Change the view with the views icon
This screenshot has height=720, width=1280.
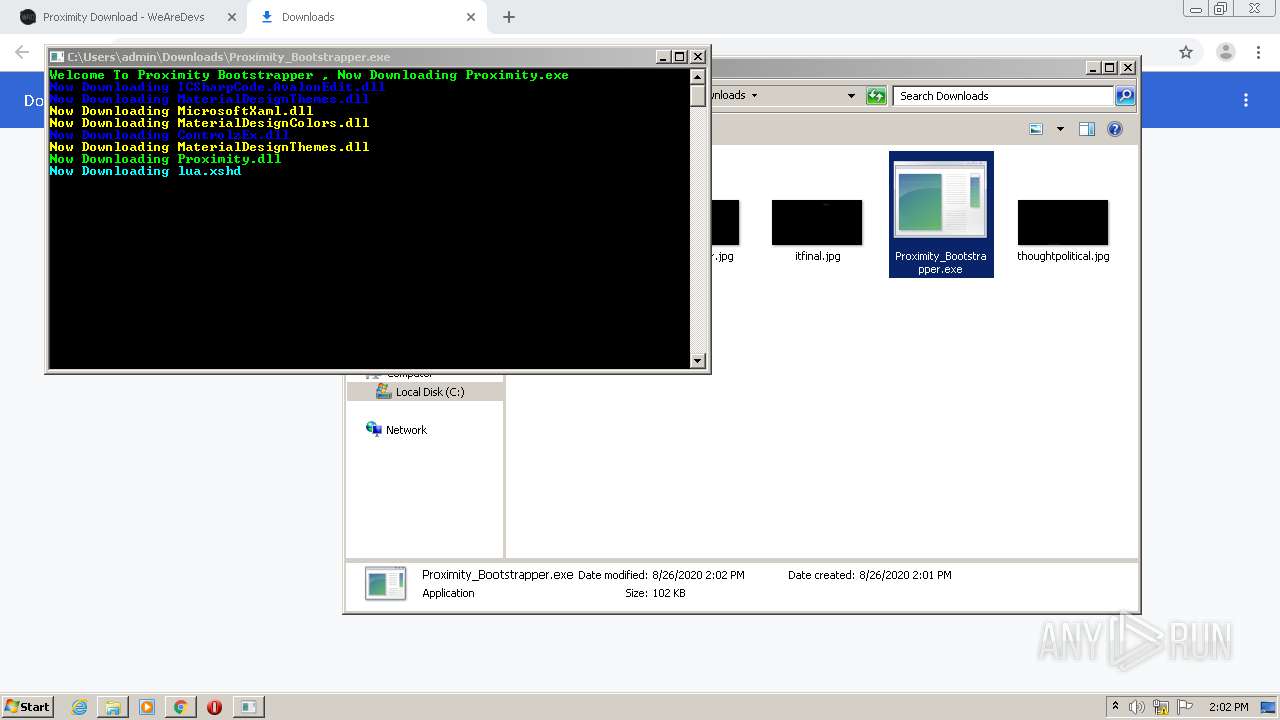tap(1036, 129)
